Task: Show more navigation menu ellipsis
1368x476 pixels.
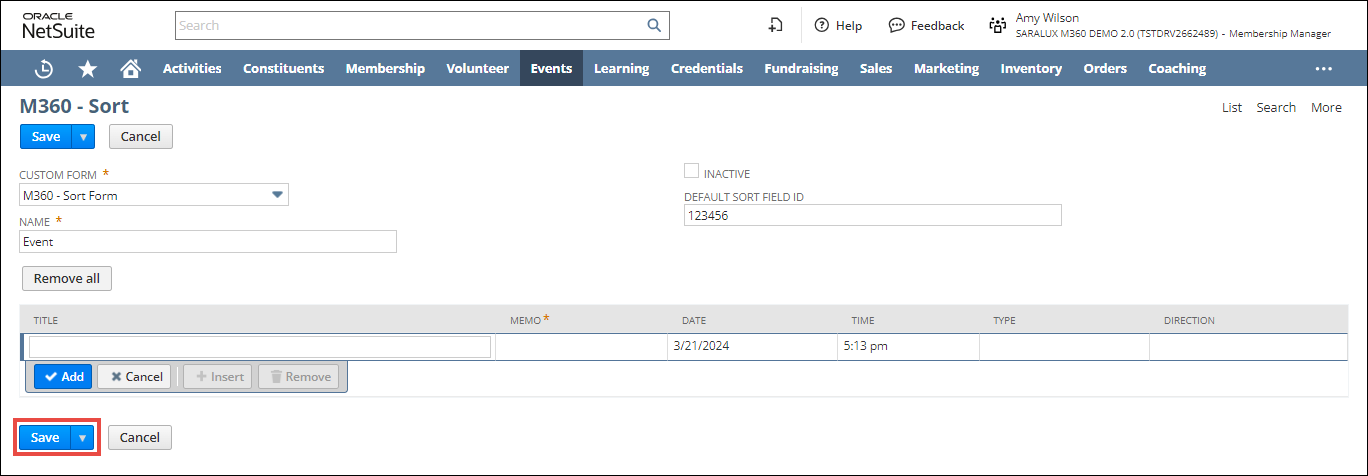Action: pyautogui.click(x=1324, y=69)
